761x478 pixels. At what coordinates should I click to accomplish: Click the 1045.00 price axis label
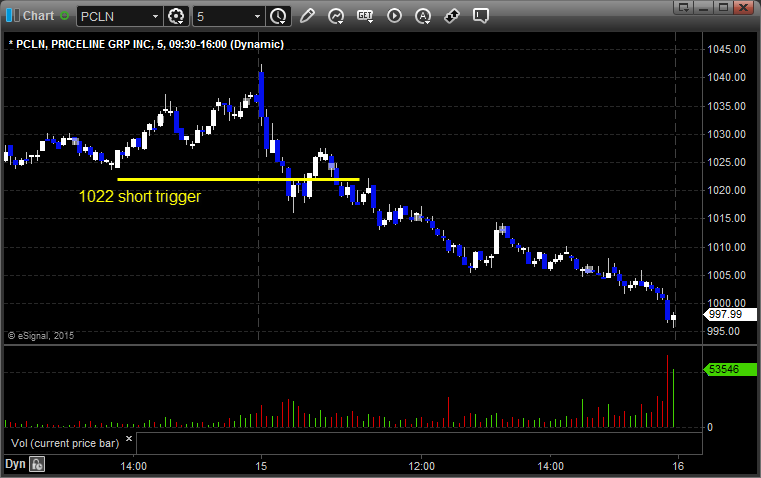[x=727, y=49]
